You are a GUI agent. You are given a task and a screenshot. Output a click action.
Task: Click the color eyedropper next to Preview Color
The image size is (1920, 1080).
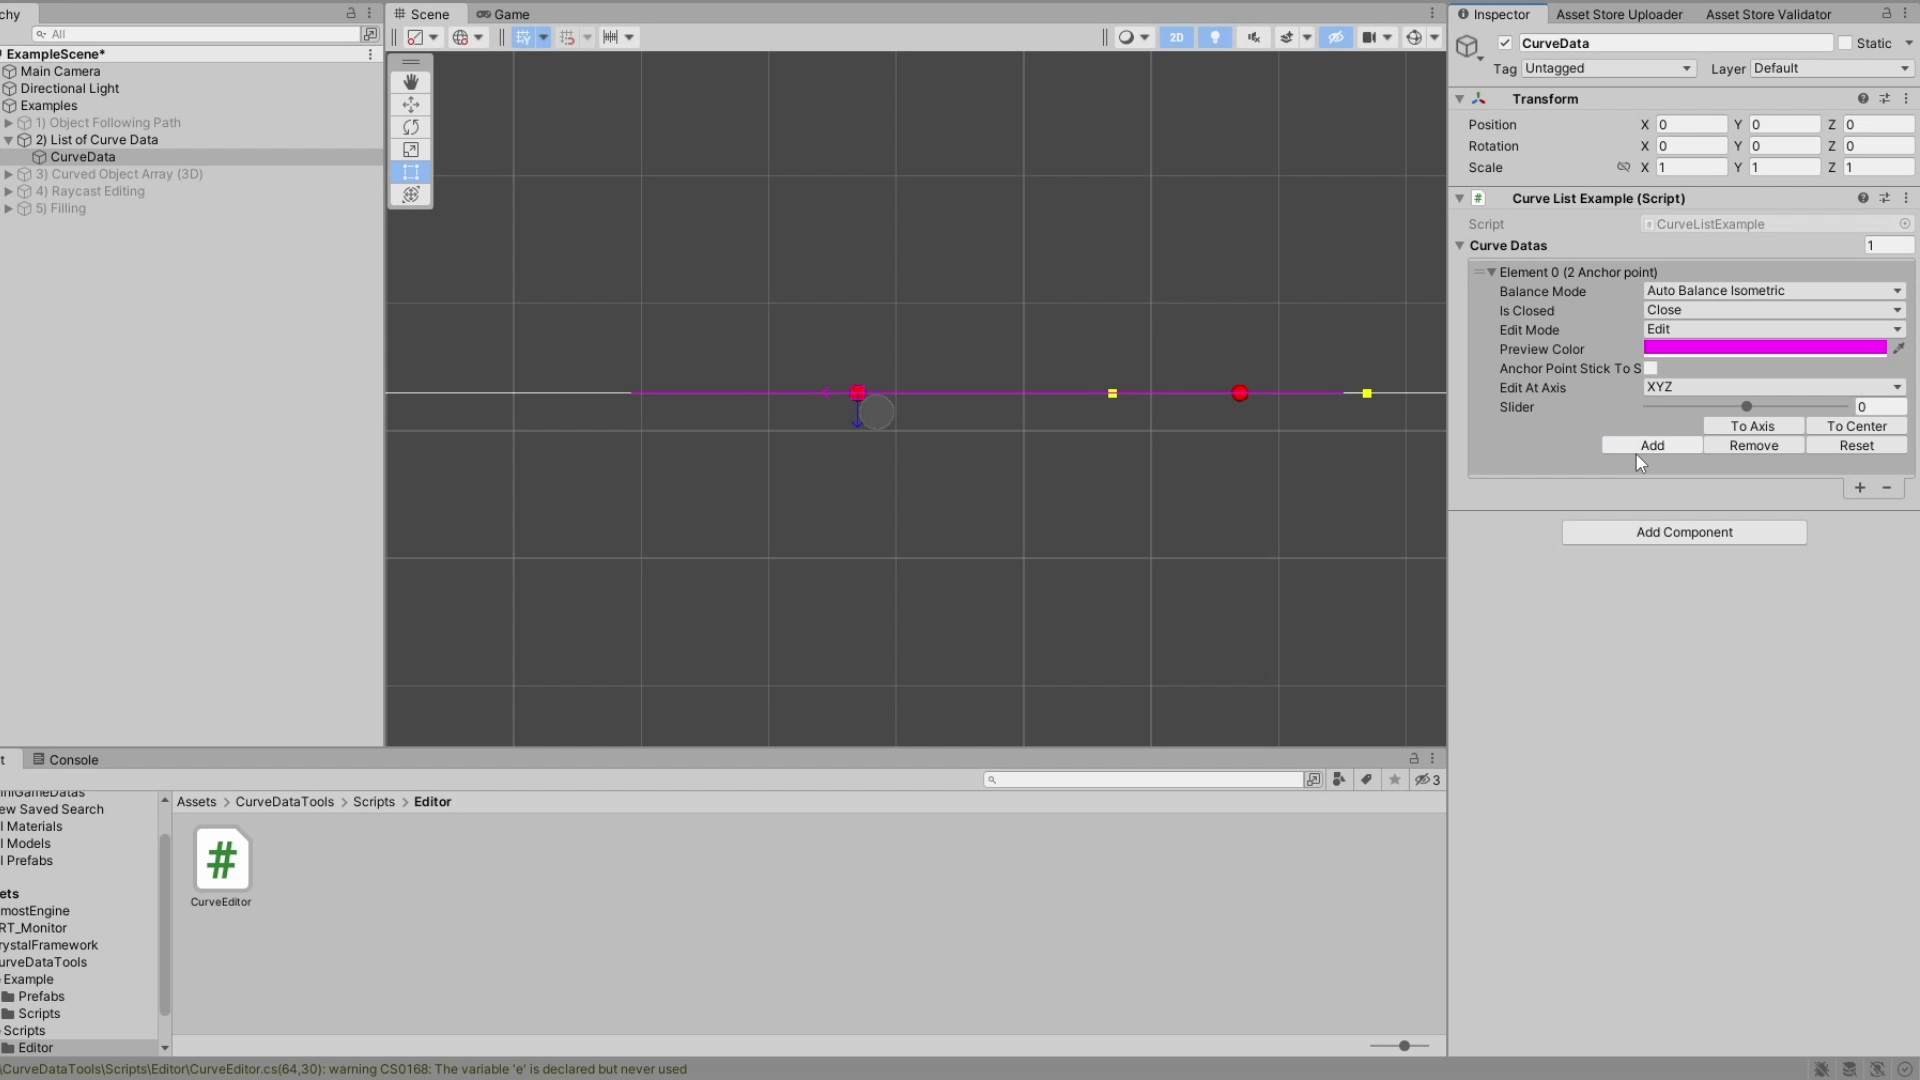pos(1899,348)
